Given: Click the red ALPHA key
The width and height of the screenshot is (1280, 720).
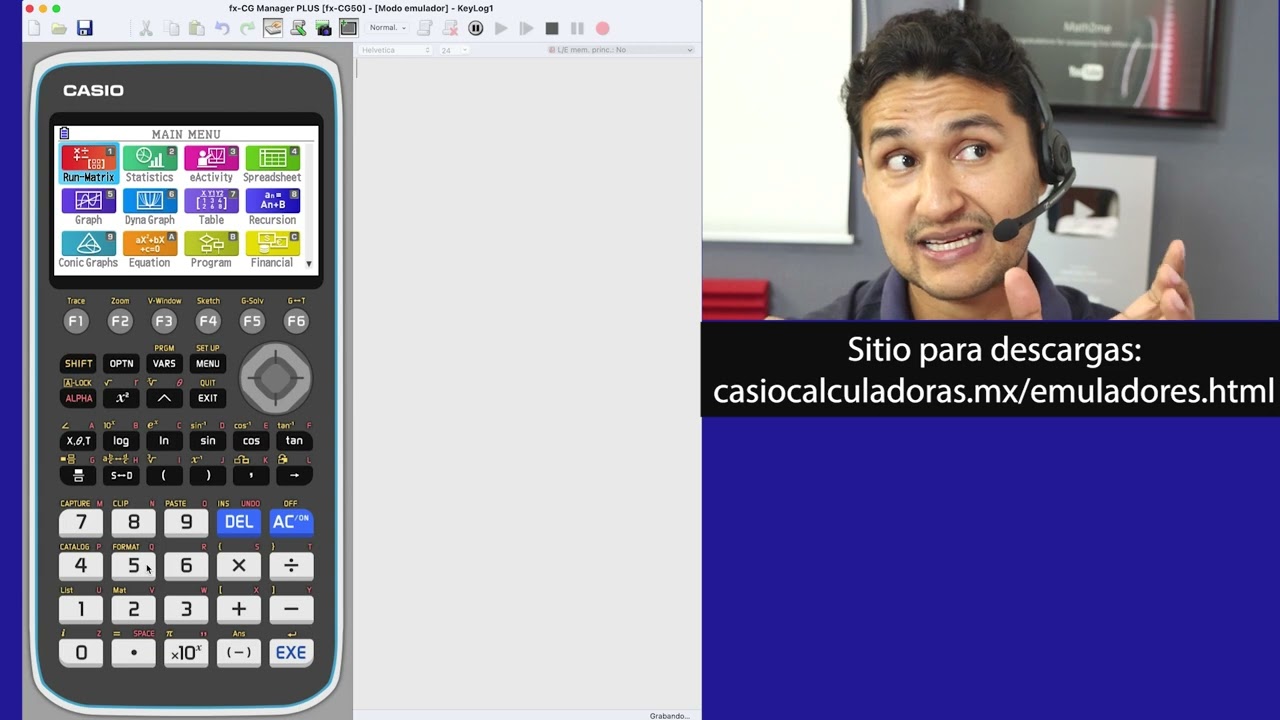Looking at the screenshot, I should pyautogui.click(x=78, y=398).
